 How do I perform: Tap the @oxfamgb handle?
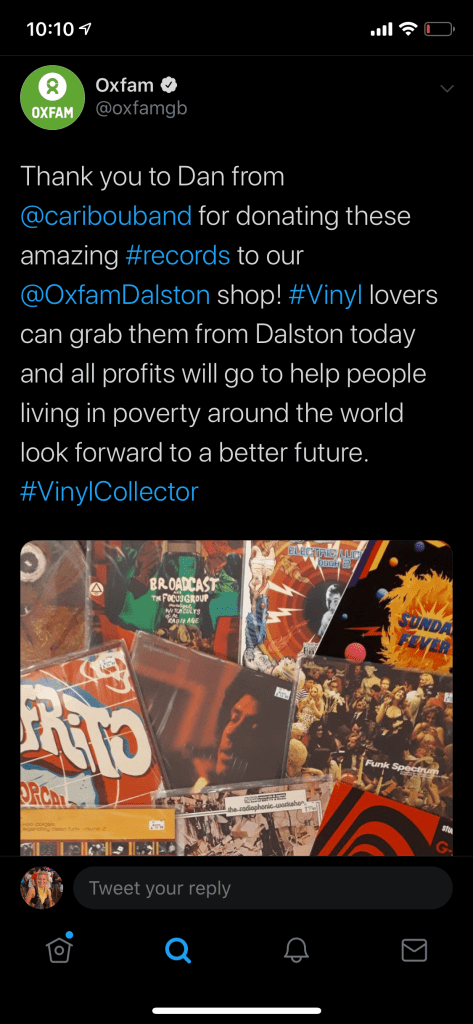click(142, 108)
